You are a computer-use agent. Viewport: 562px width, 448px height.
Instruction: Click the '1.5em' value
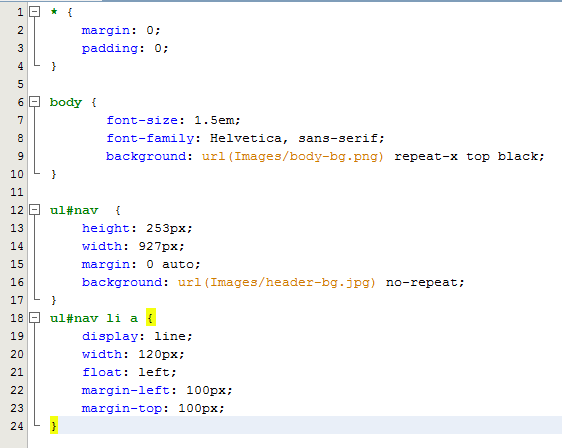[214, 120]
